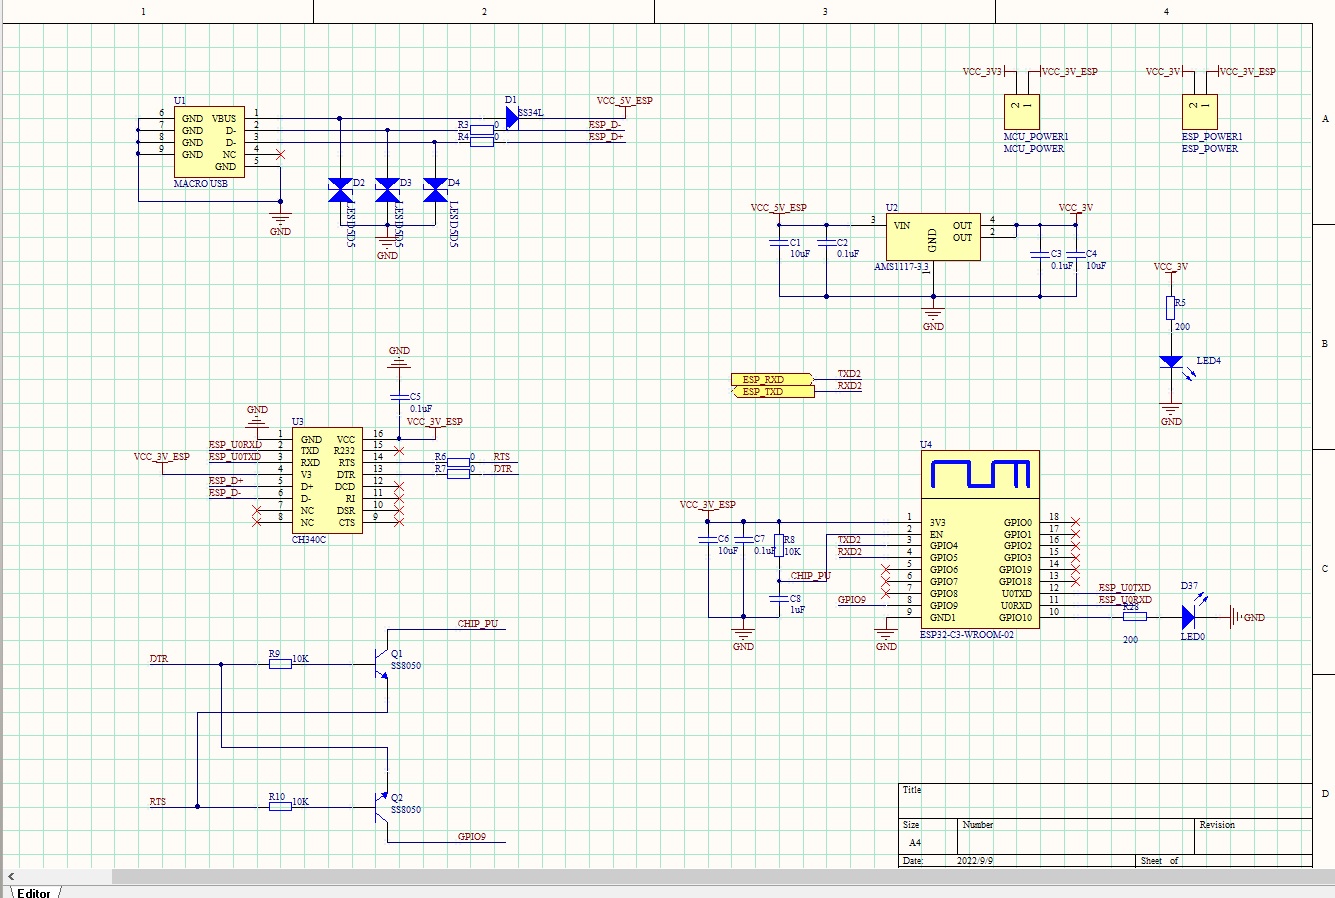Select capacitor C7 0.1uF
This screenshot has height=898, width=1335.
click(743, 541)
